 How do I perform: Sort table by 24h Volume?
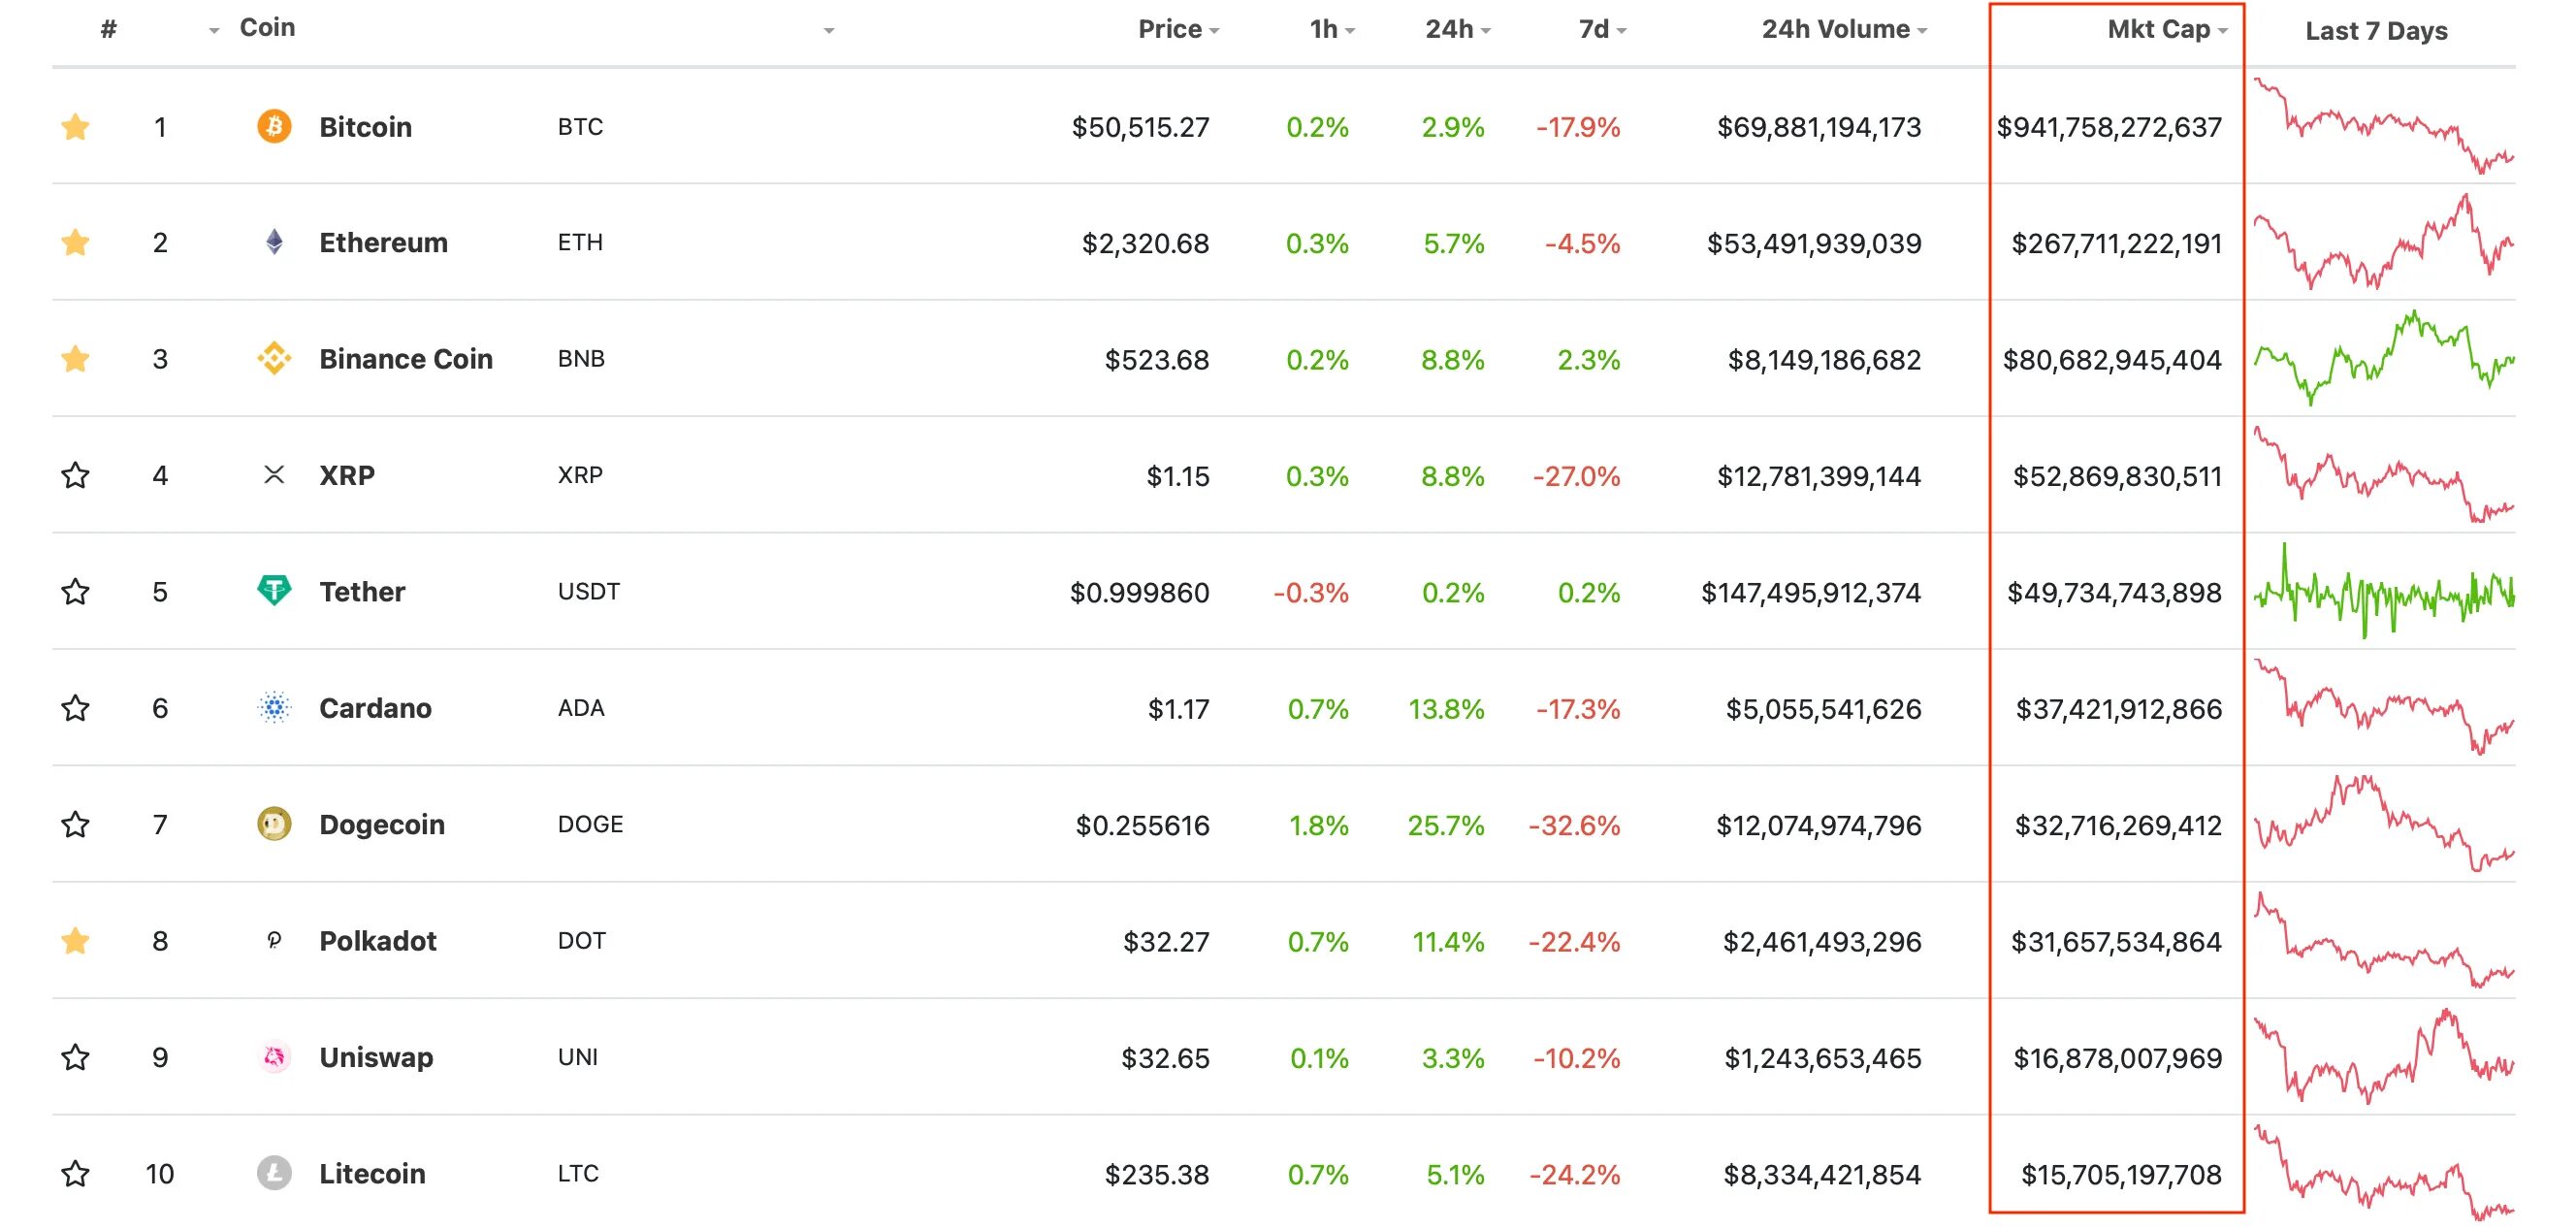coord(1844,29)
